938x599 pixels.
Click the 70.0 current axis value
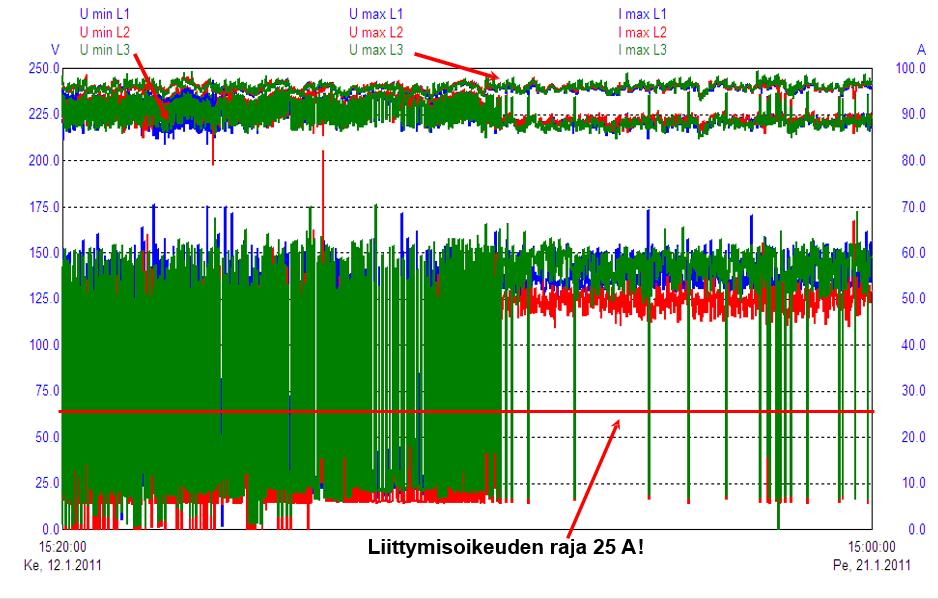913,207
